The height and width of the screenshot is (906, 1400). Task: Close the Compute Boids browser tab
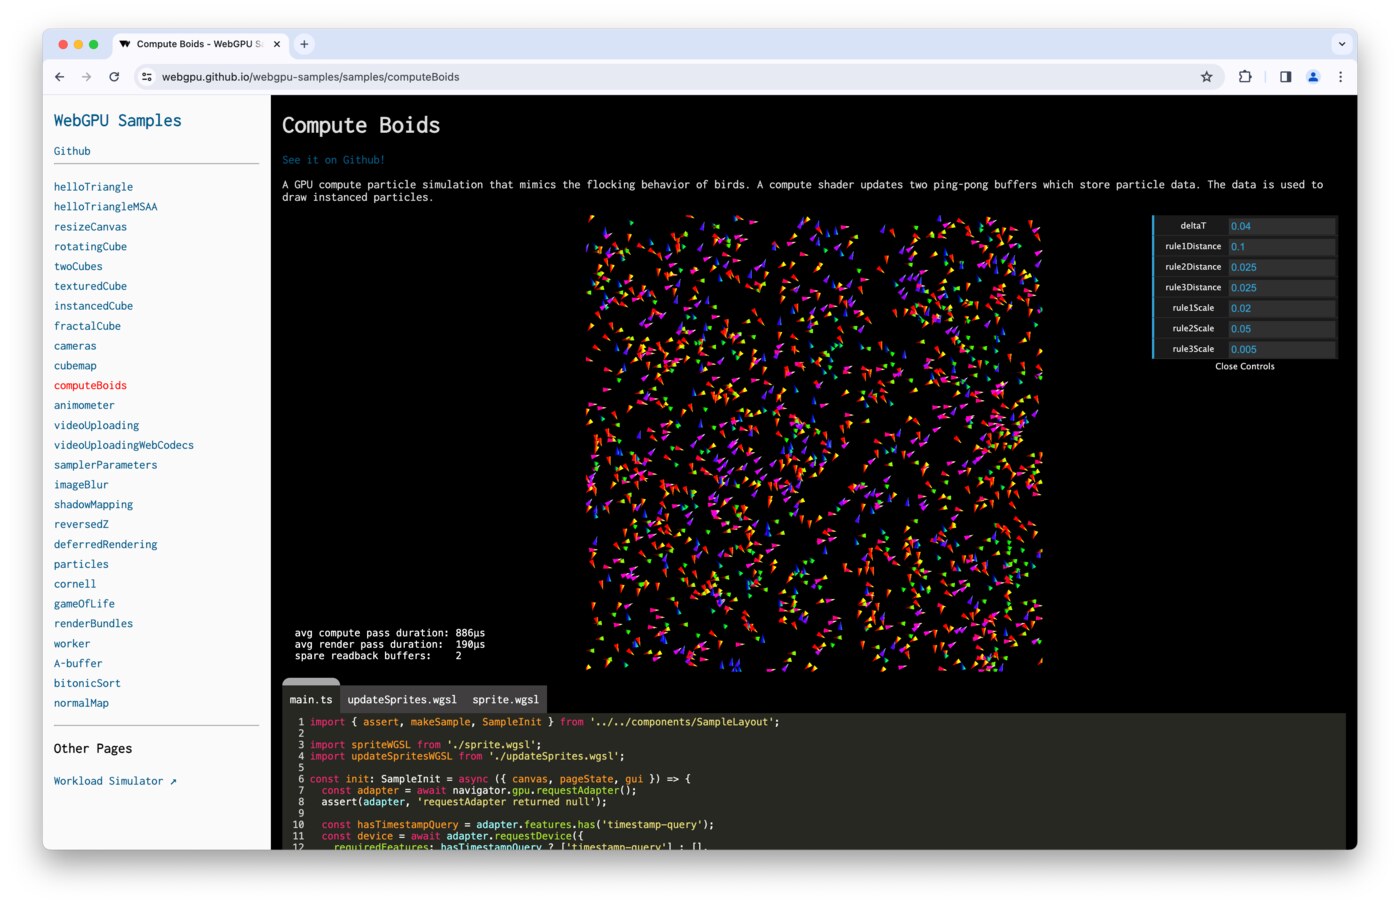(277, 44)
